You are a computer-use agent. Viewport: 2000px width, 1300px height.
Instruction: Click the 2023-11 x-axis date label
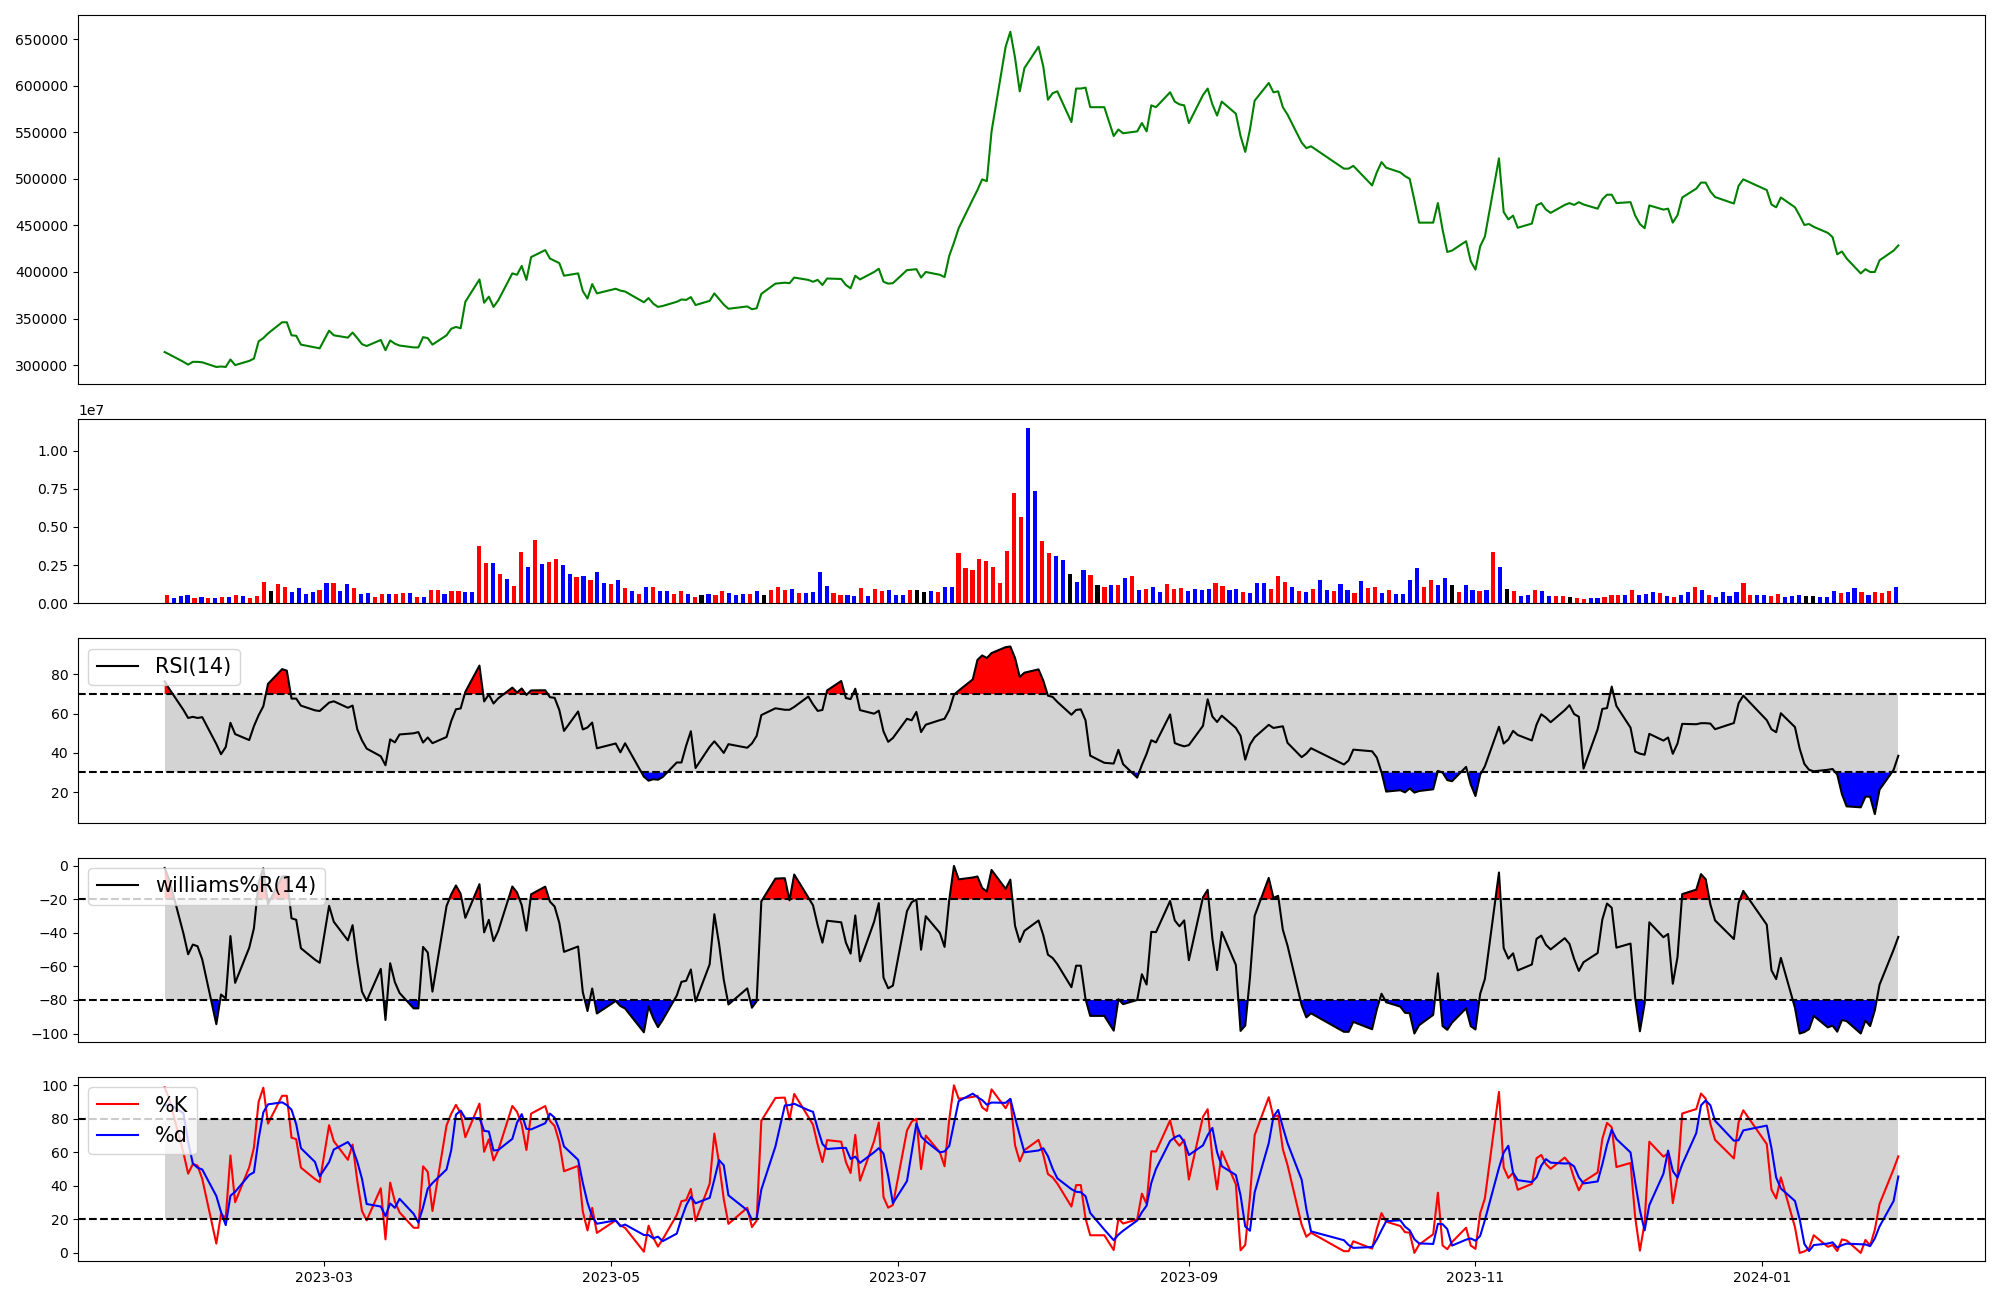(x=1476, y=1277)
